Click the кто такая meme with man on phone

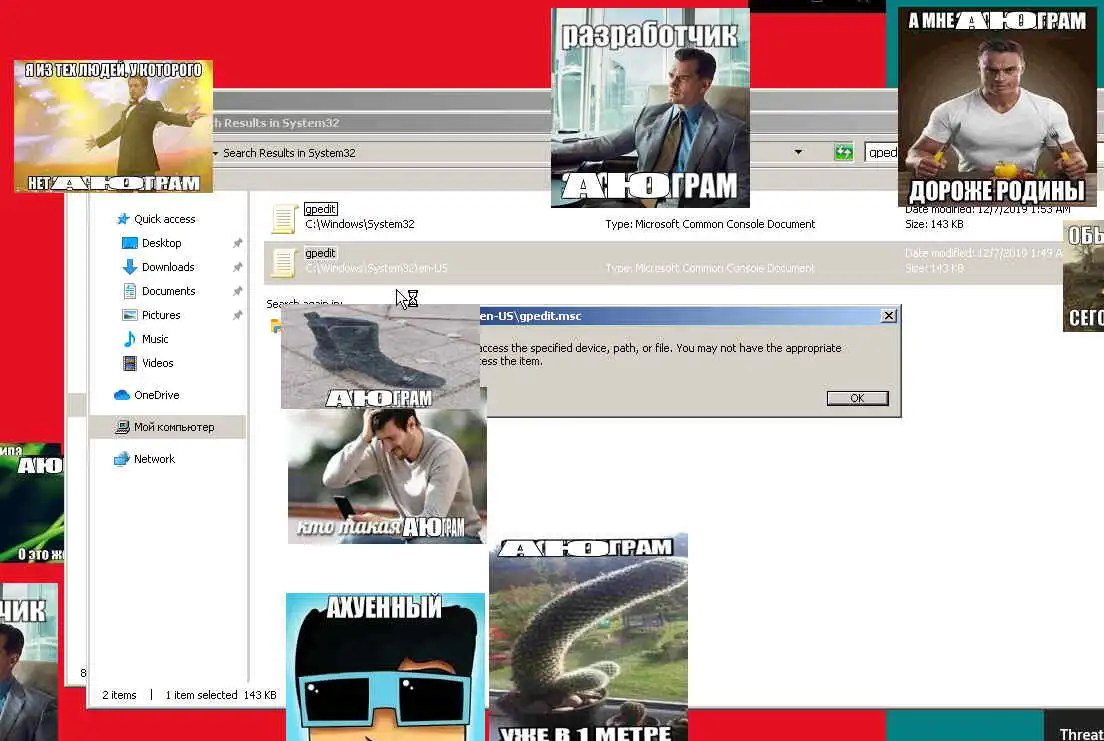pyautogui.click(x=387, y=476)
